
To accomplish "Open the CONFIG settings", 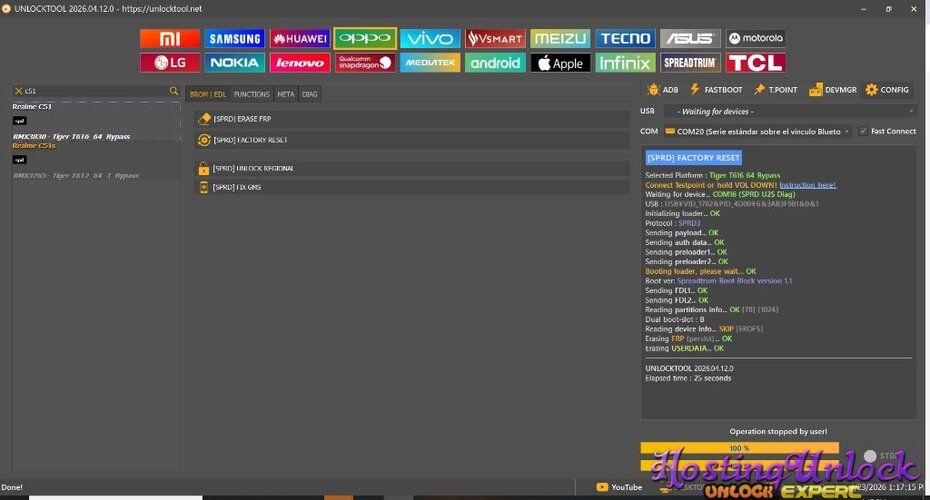I will [x=887, y=90].
